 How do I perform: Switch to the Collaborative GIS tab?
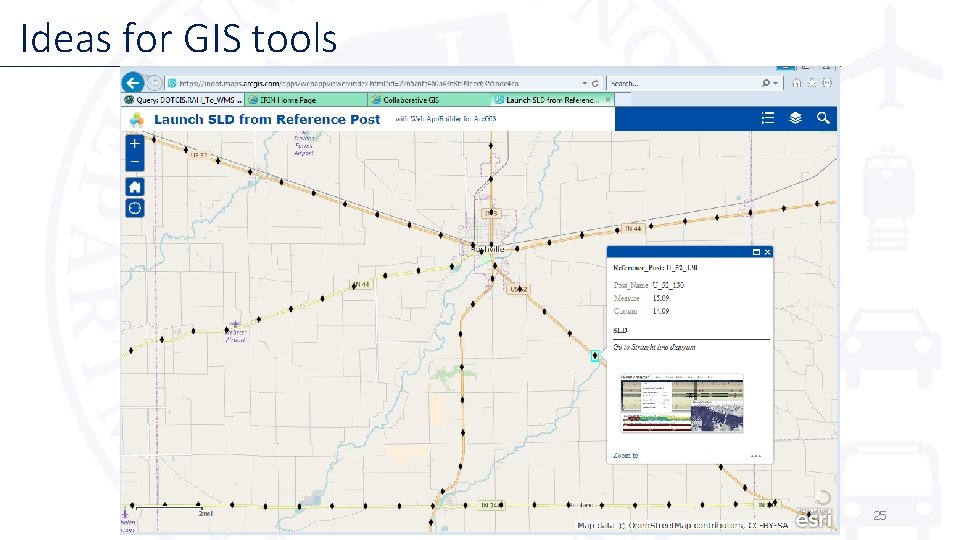[x=429, y=100]
